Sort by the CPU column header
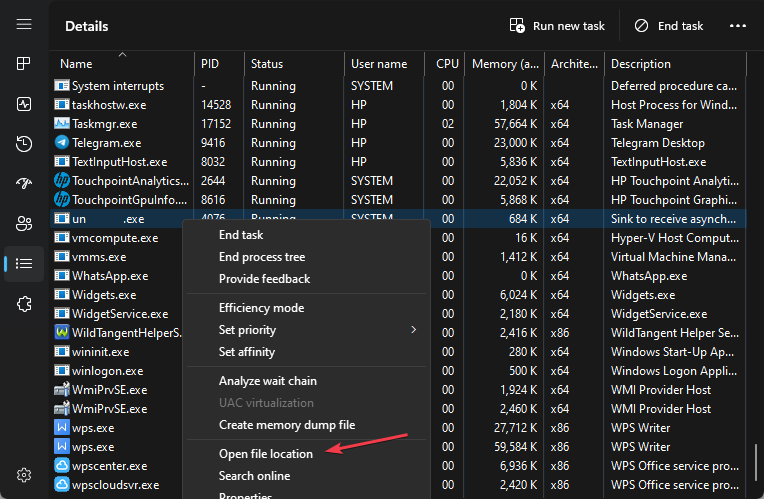The height and width of the screenshot is (499, 764). pyautogui.click(x=447, y=64)
